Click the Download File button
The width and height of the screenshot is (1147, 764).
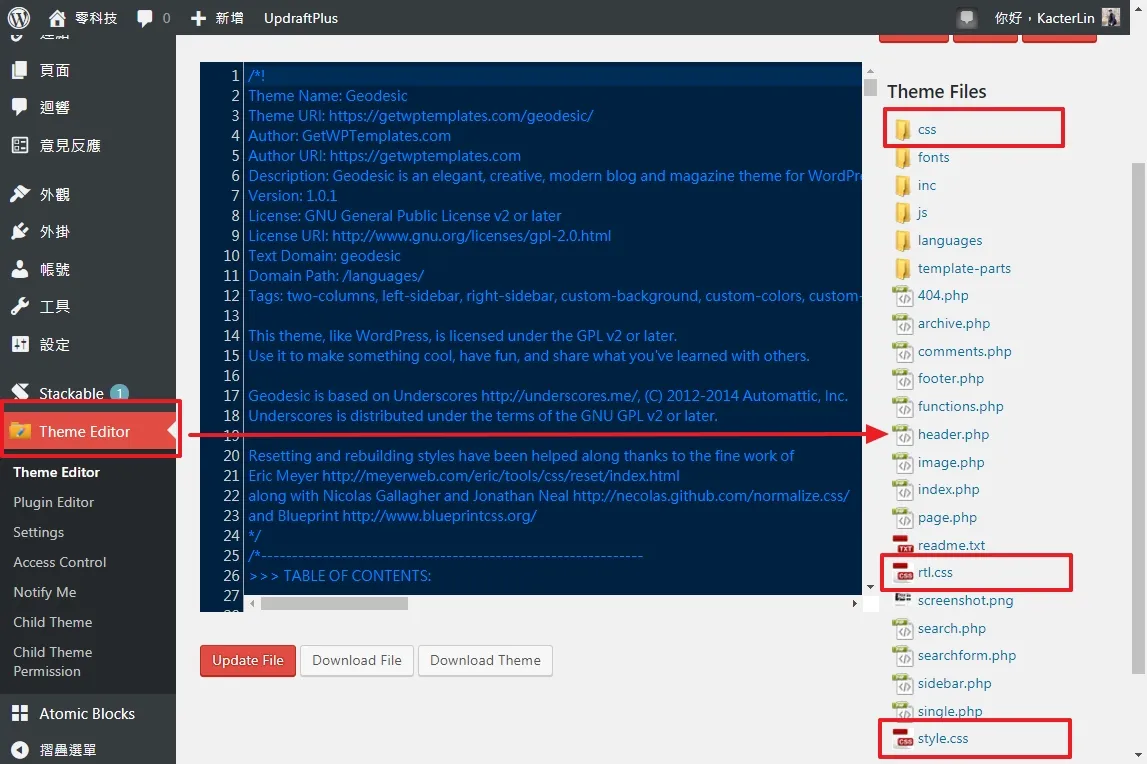(x=357, y=661)
